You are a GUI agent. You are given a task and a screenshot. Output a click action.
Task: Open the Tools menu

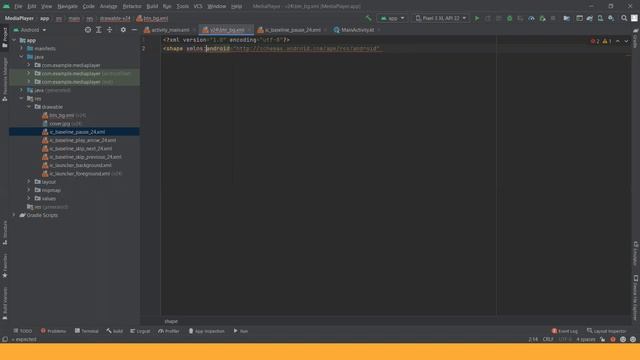(182, 6)
